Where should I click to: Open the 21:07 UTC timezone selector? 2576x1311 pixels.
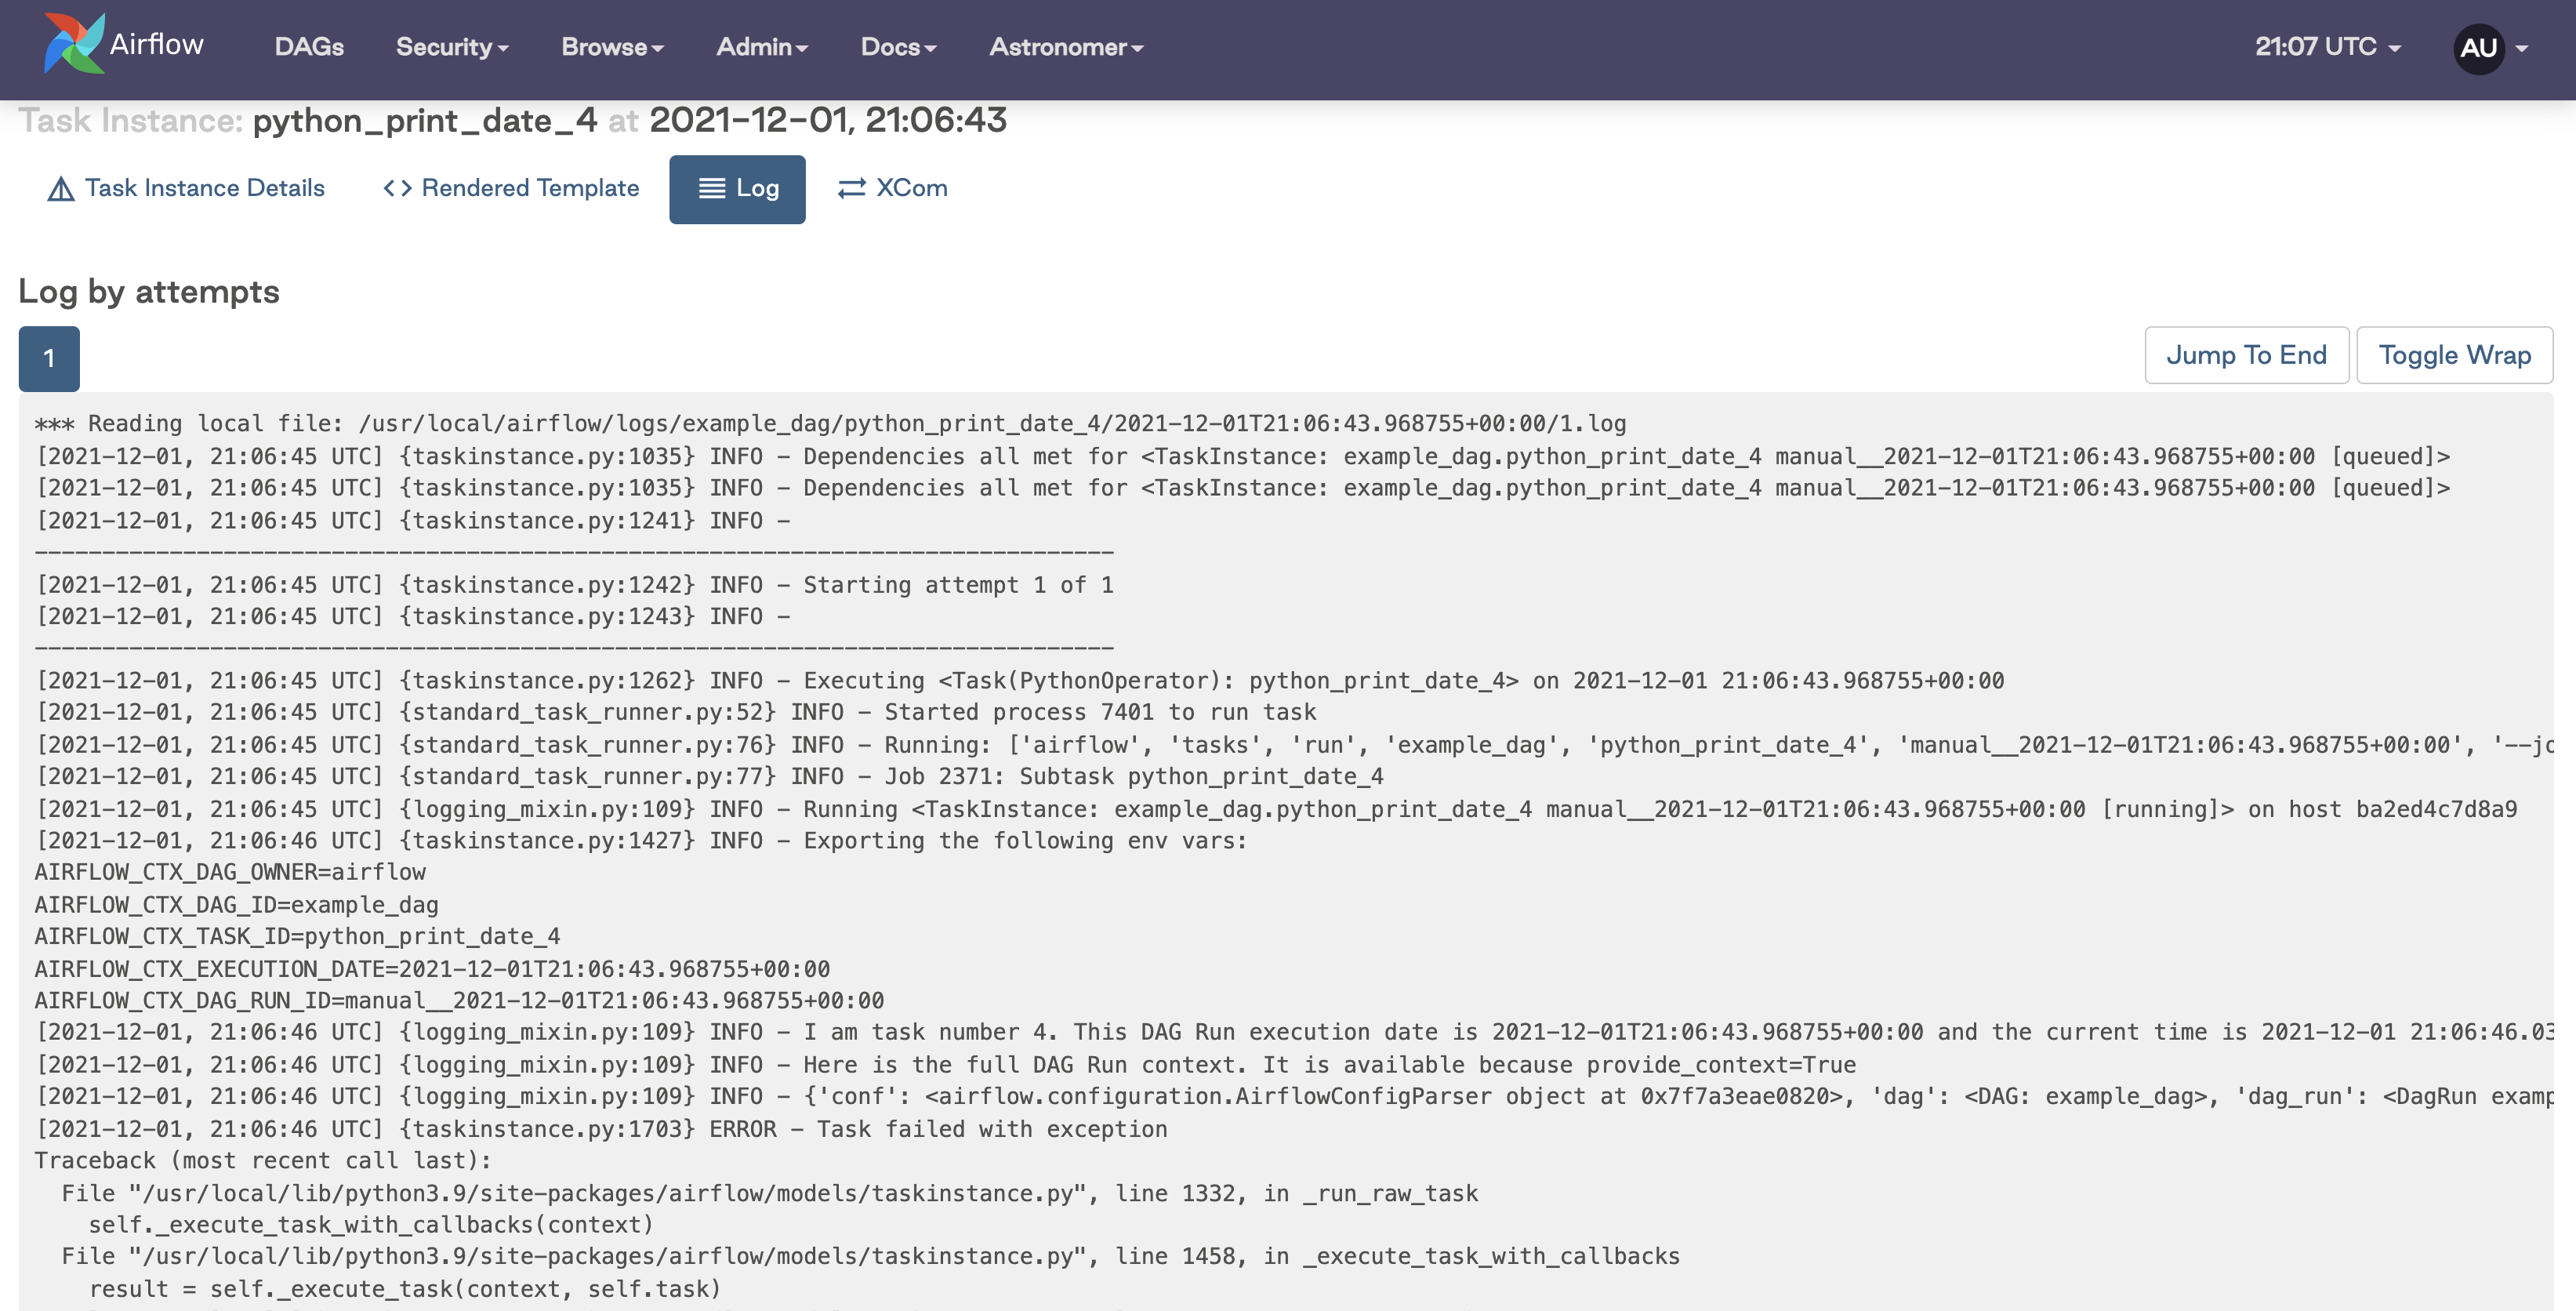[x=2327, y=47]
